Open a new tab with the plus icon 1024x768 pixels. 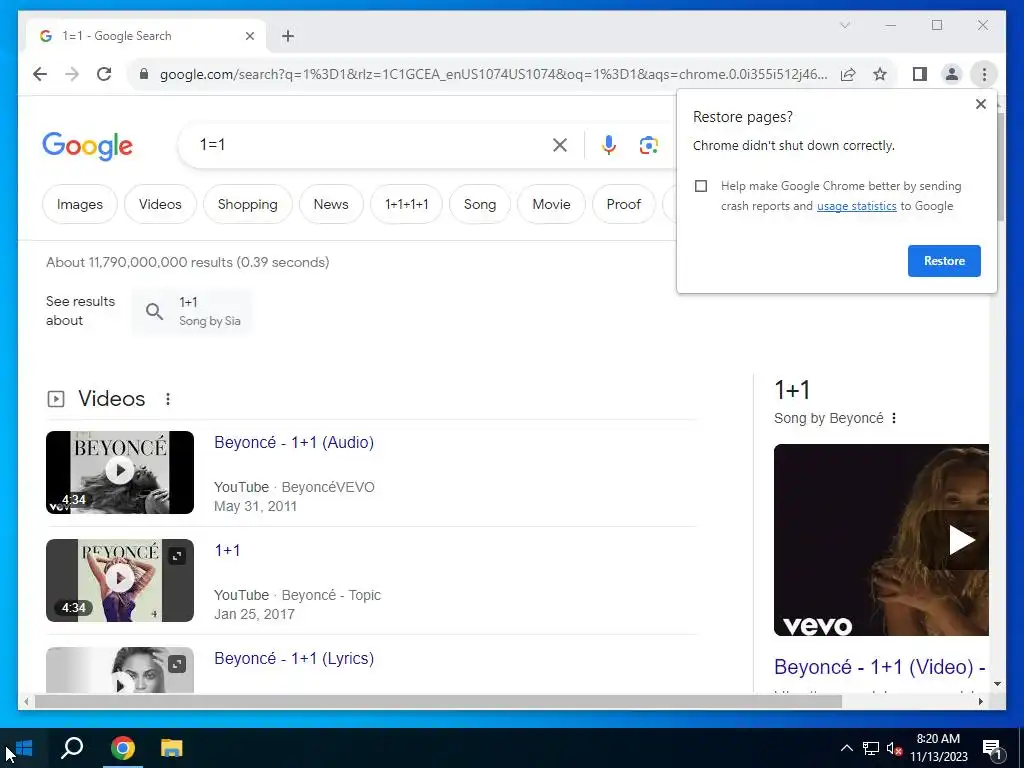tap(288, 36)
